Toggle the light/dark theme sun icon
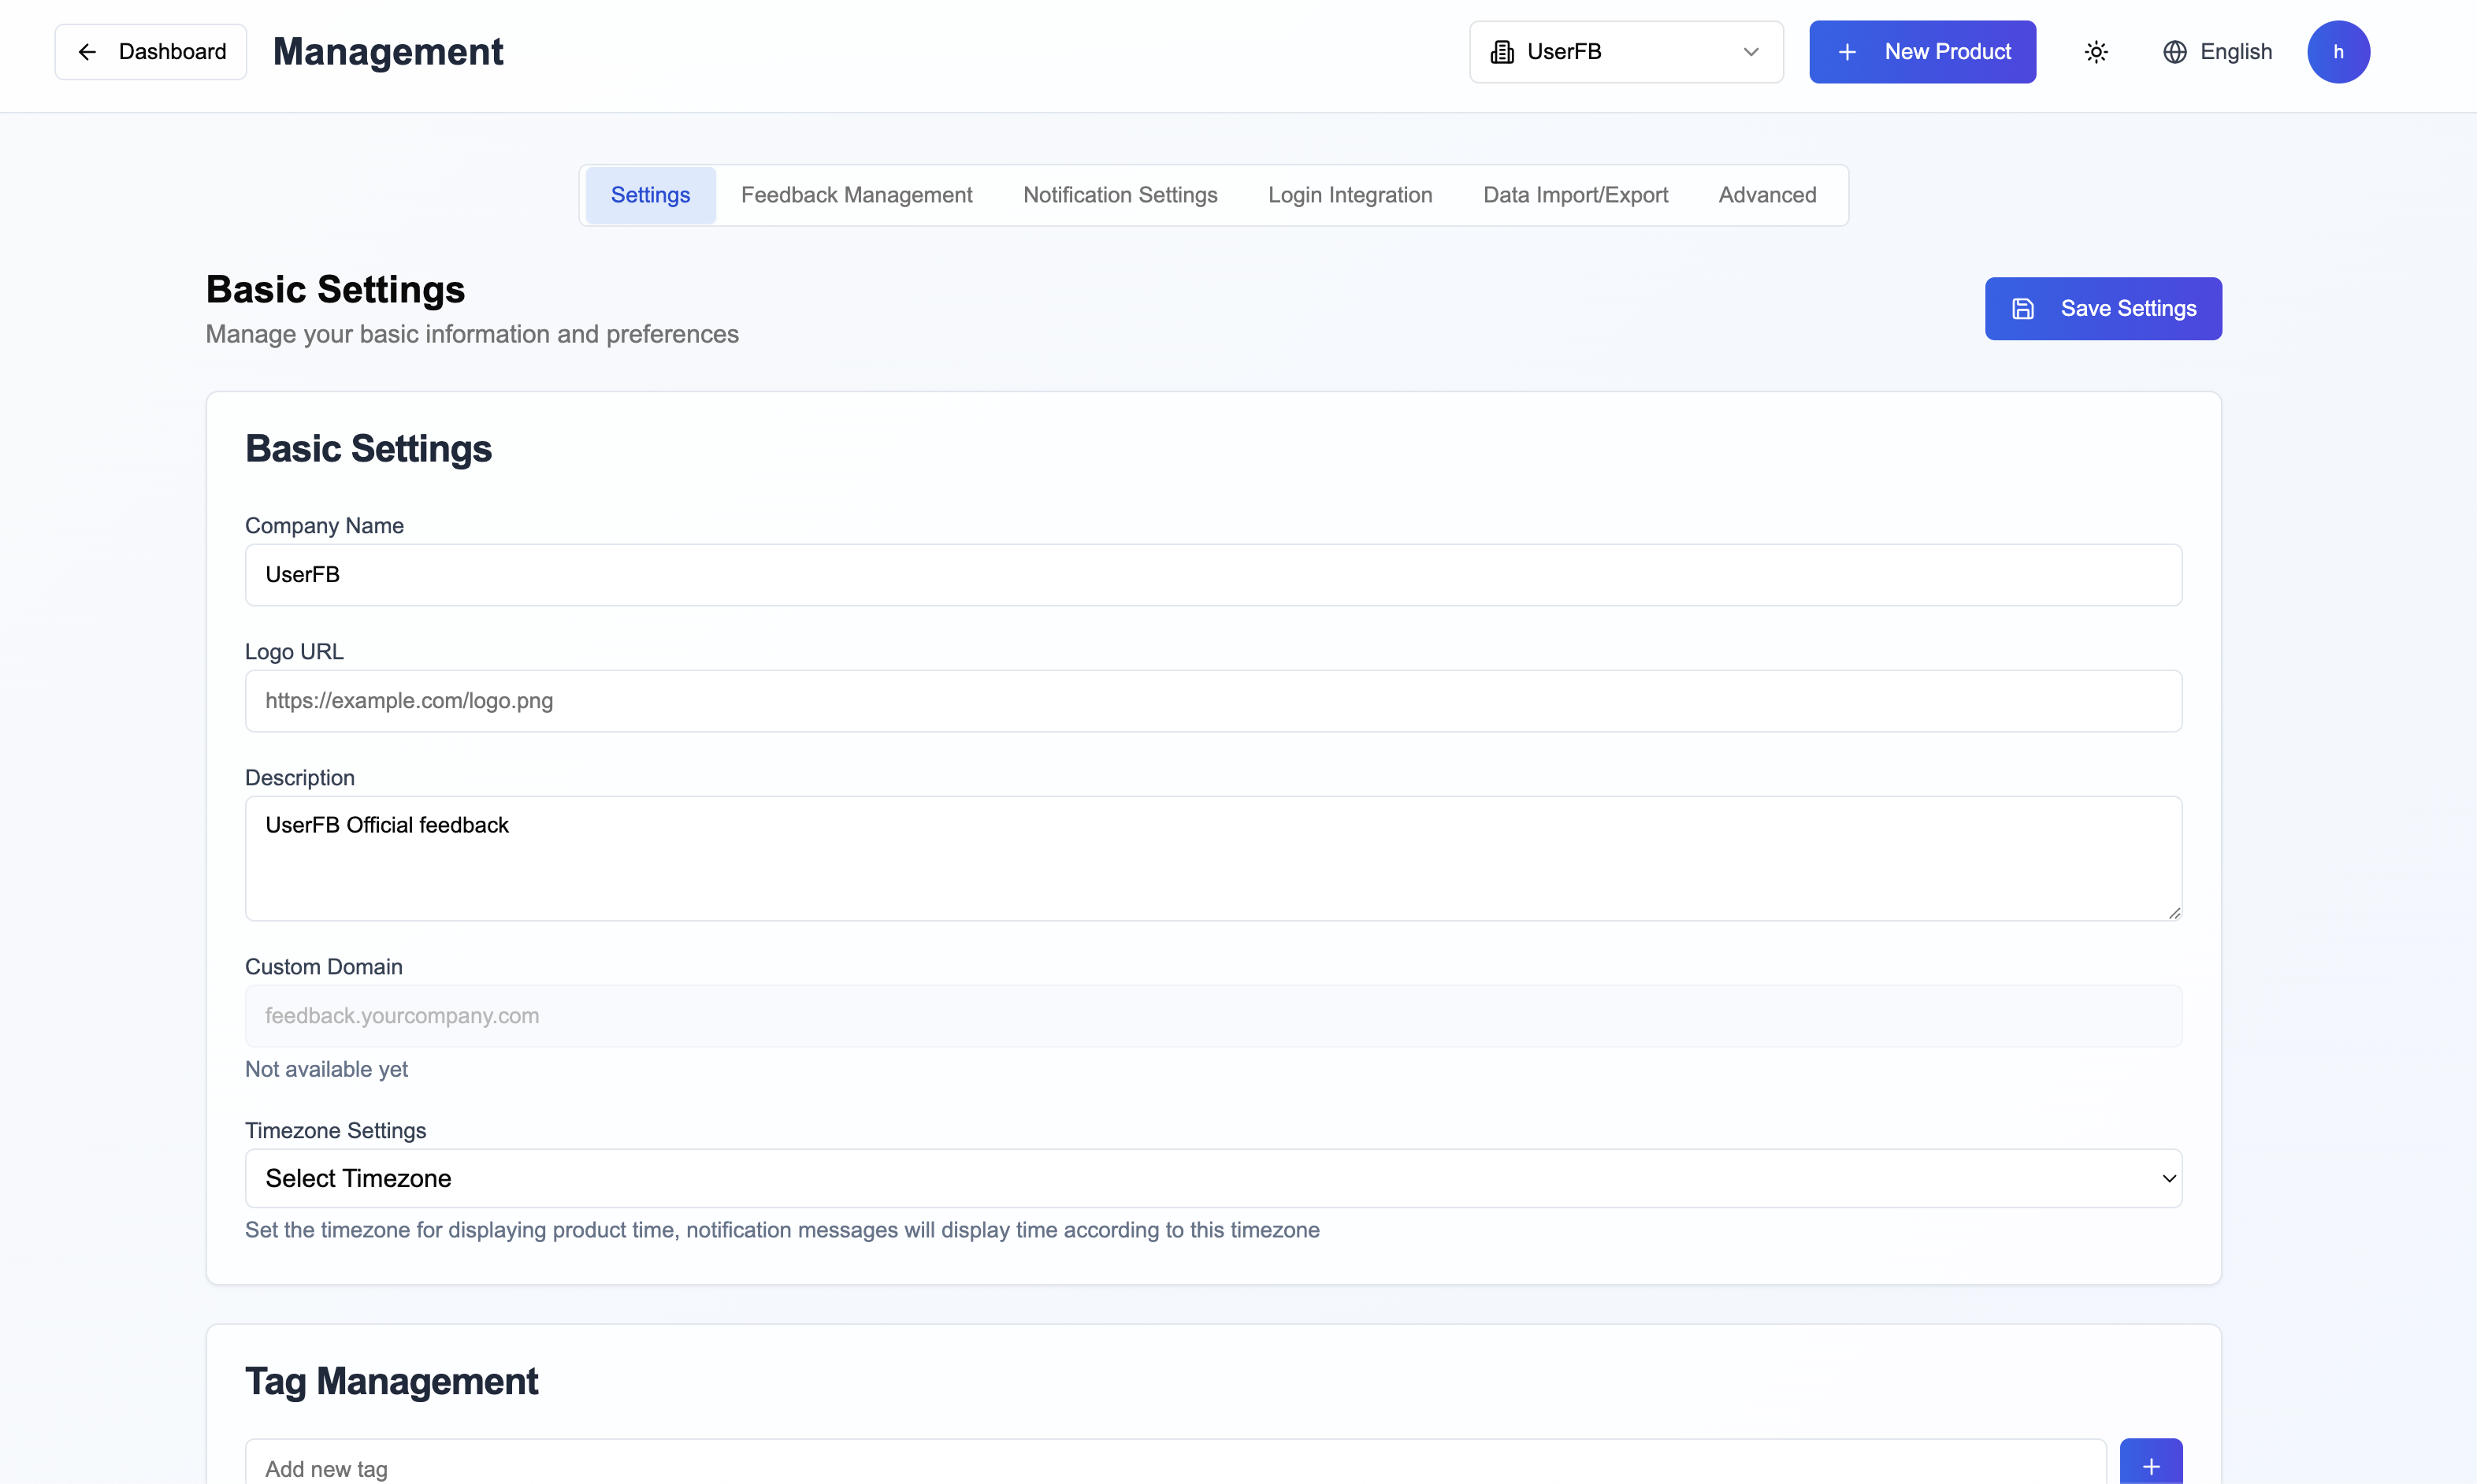 (2096, 52)
